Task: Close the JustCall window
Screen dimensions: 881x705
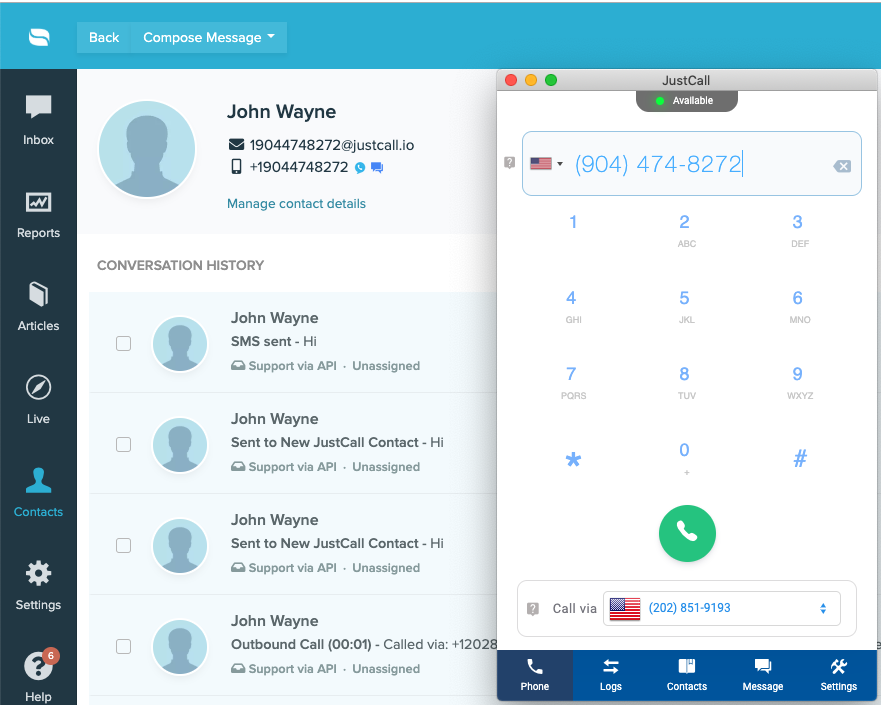Action: point(511,80)
